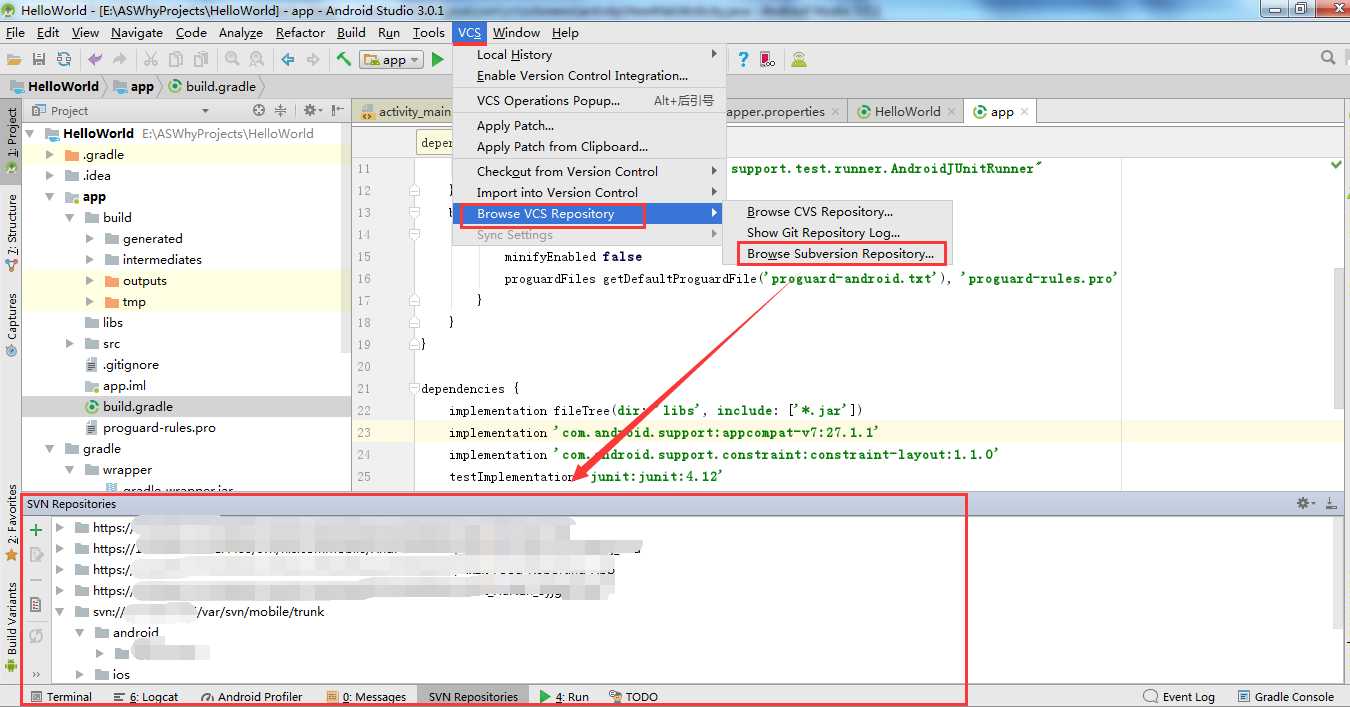Click the Android robot toolbar icon
The width and height of the screenshot is (1350, 707).
tap(799, 60)
